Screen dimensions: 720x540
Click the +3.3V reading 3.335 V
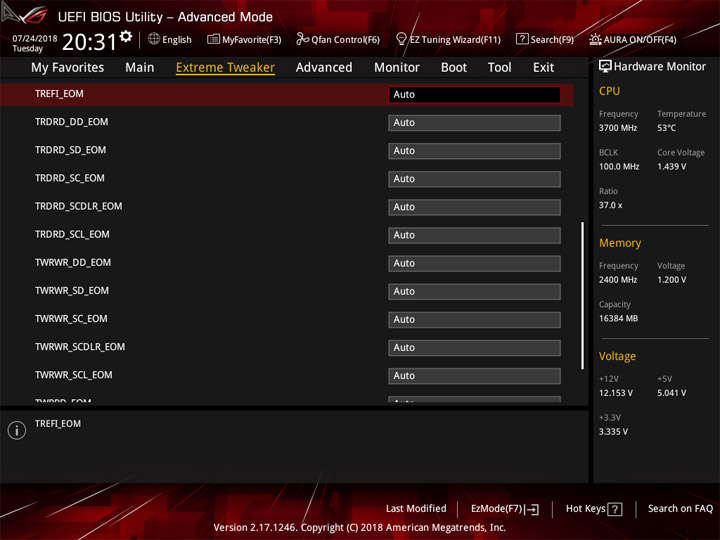(613, 432)
